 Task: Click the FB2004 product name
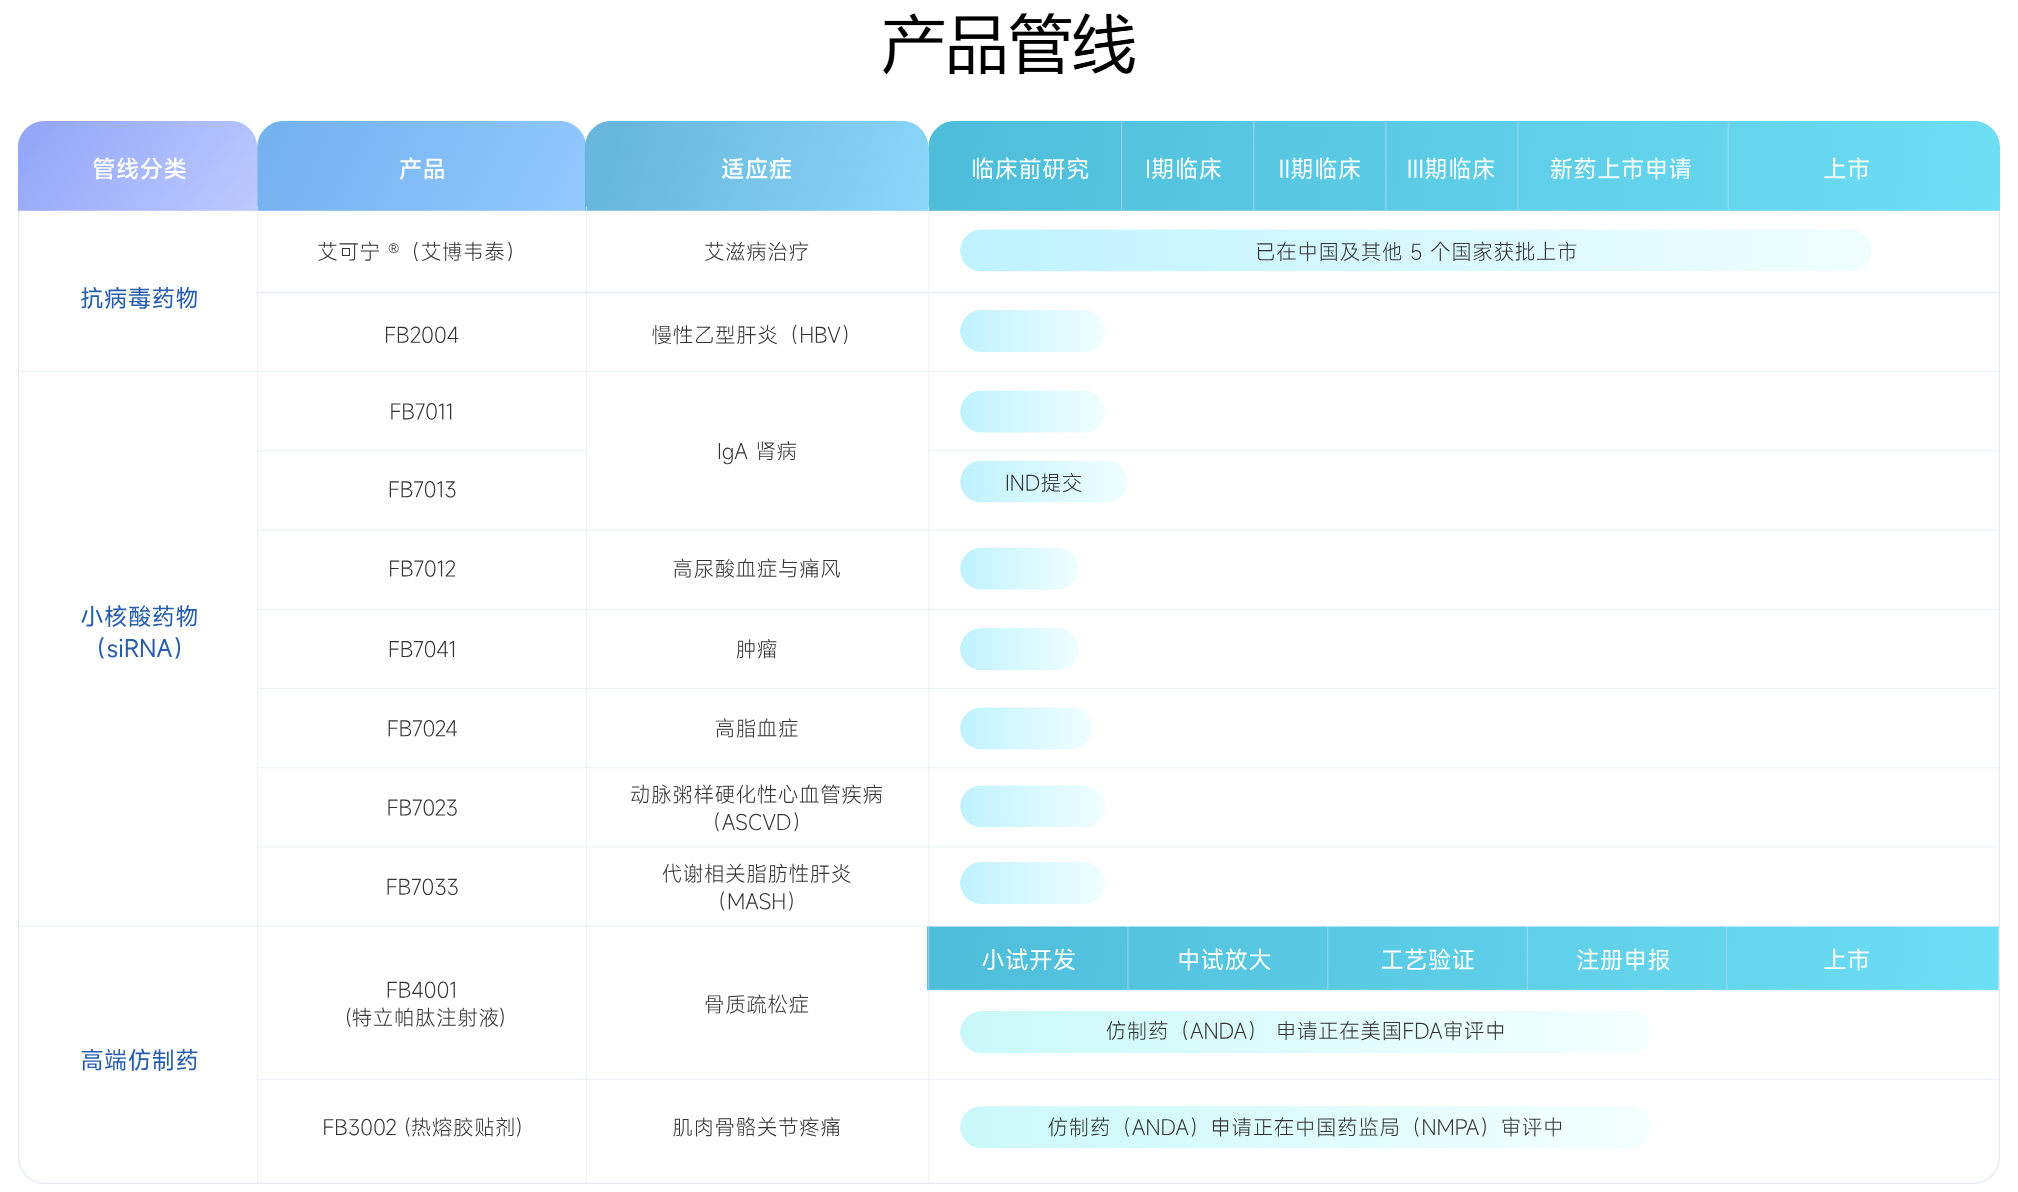(x=421, y=335)
